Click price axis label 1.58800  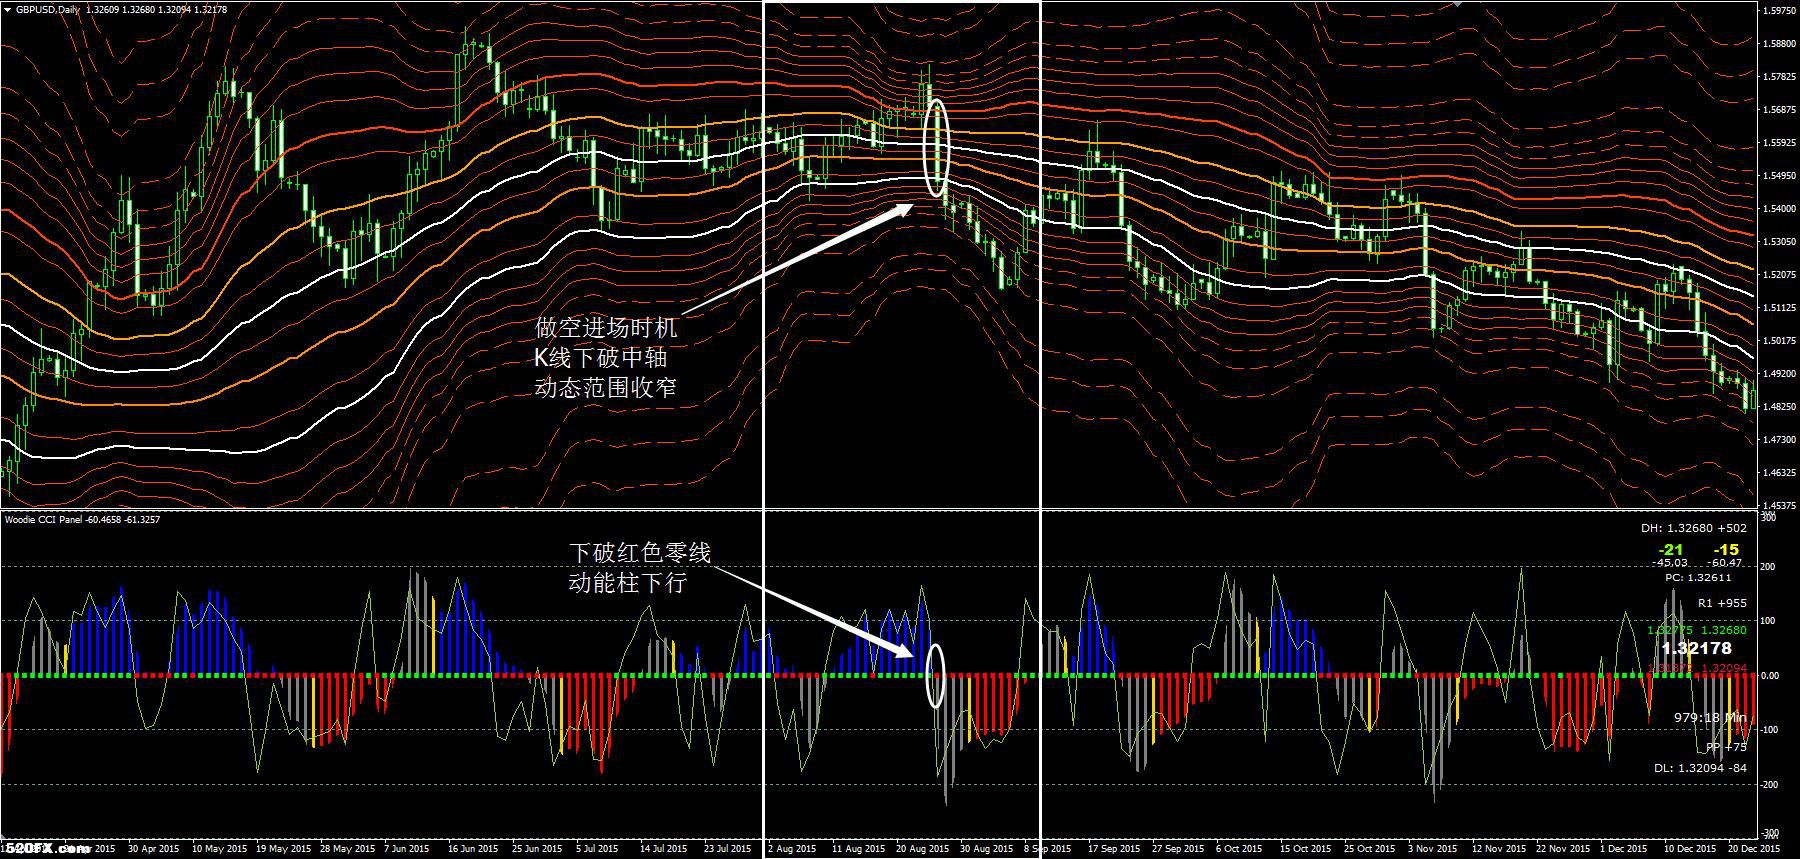pos(1779,44)
